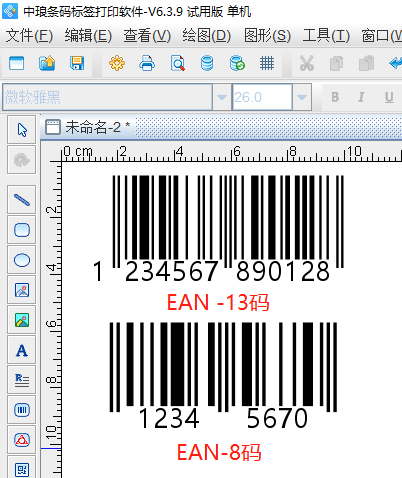
Task: Toggle italic formatting button
Action: coord(361,97)
